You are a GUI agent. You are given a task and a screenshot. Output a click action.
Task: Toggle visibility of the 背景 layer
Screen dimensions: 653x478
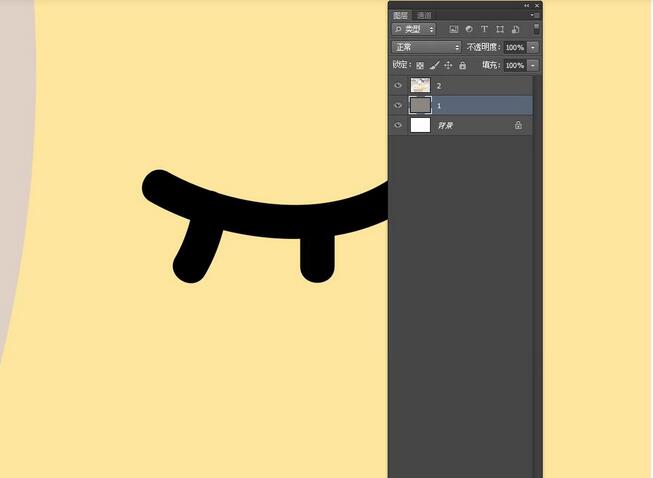[398, 125]
